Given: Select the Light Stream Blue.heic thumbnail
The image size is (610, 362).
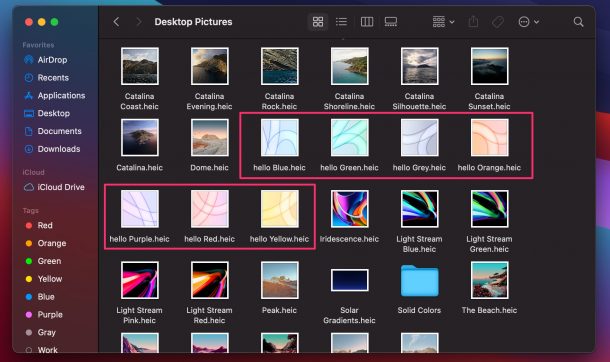Looking at the screenshot, I should pos(419,209).
